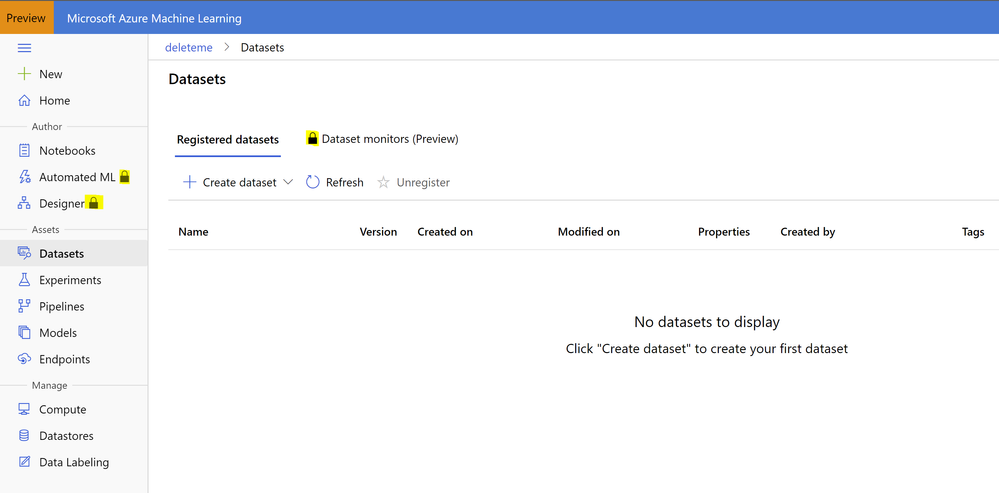
Task: Open the Endpoints cloud icon
Action: coord(25,359)
